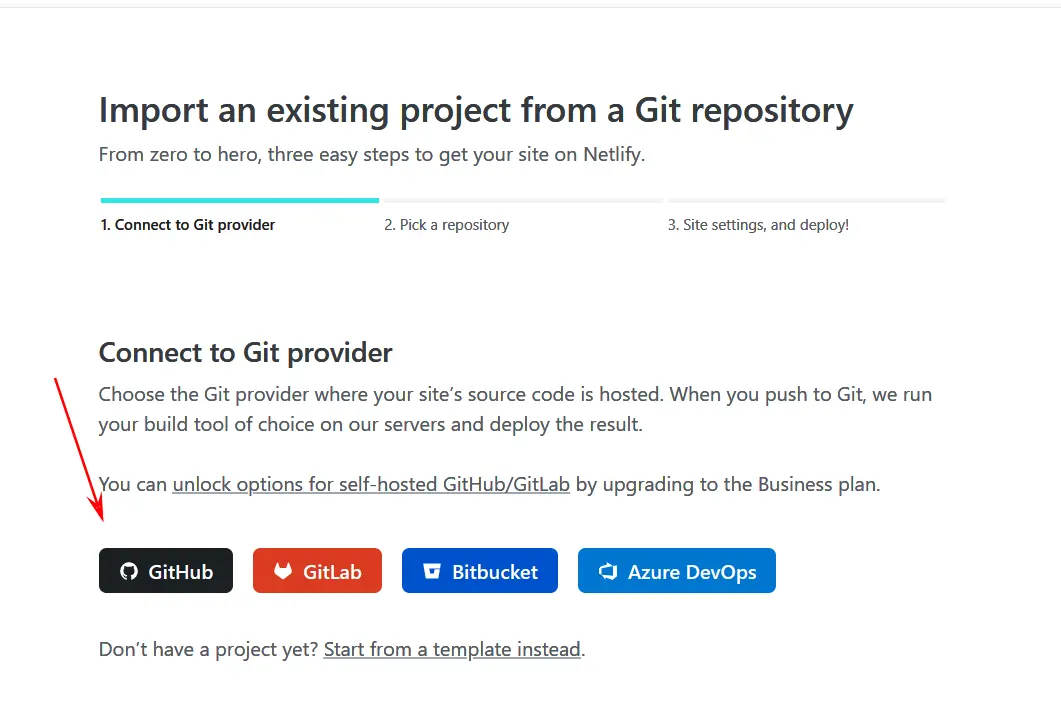
Task: Pick Azure DevOps as the provider
Action: (692, 572)
